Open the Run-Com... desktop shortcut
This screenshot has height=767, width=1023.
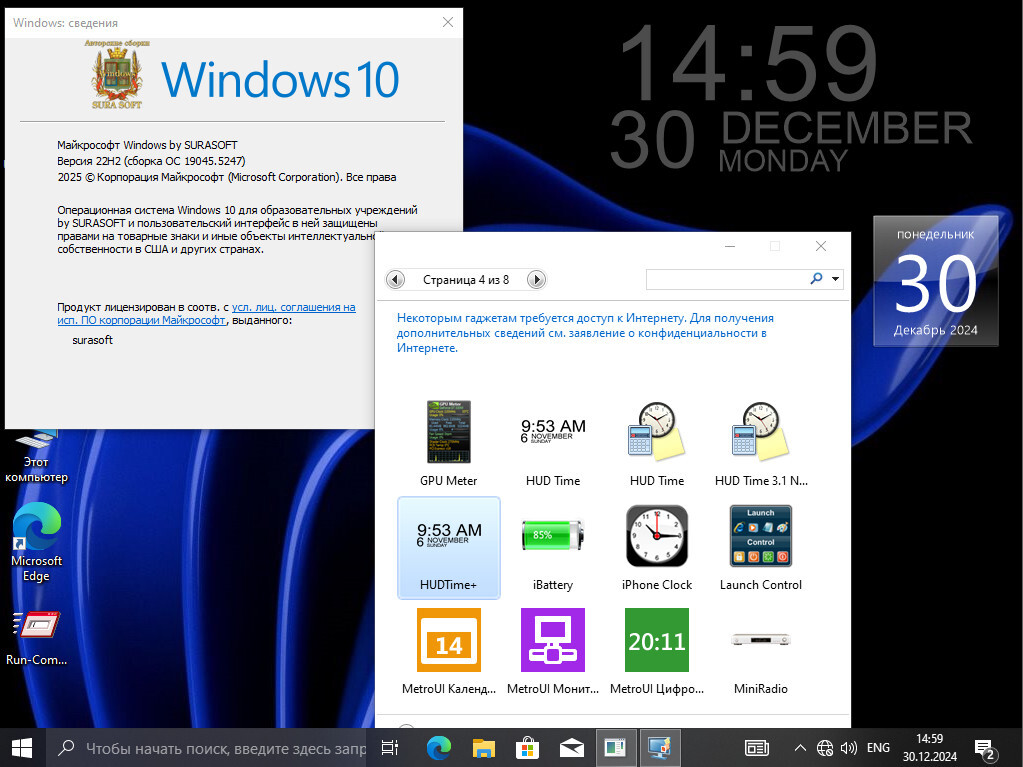(x=36, y=638)
